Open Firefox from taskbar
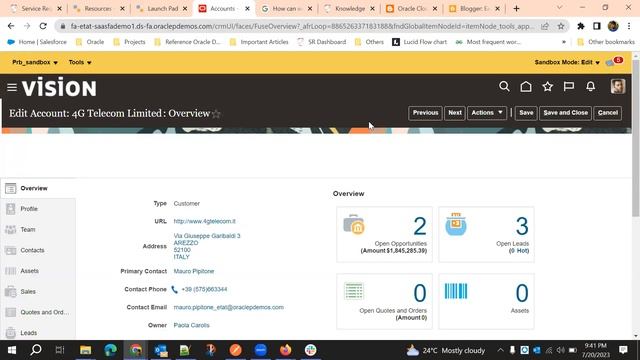 pyautogui.click(x=285, y=350)
